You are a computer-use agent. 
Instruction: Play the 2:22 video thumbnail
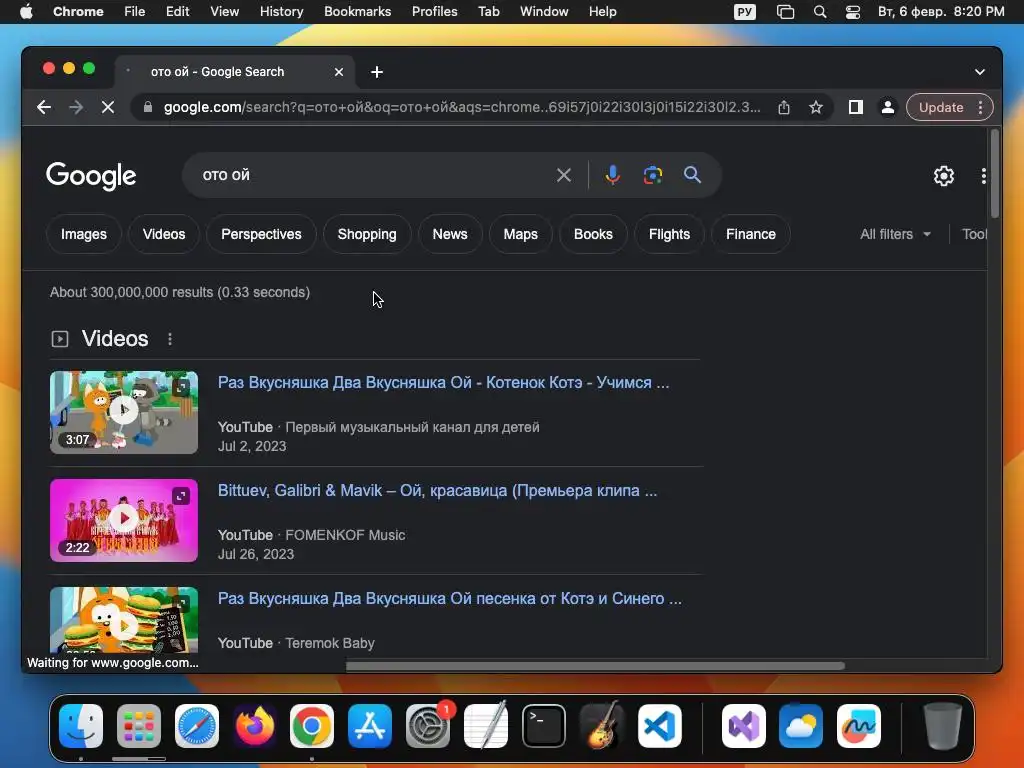pyautogui.click(x=123, y=520)
